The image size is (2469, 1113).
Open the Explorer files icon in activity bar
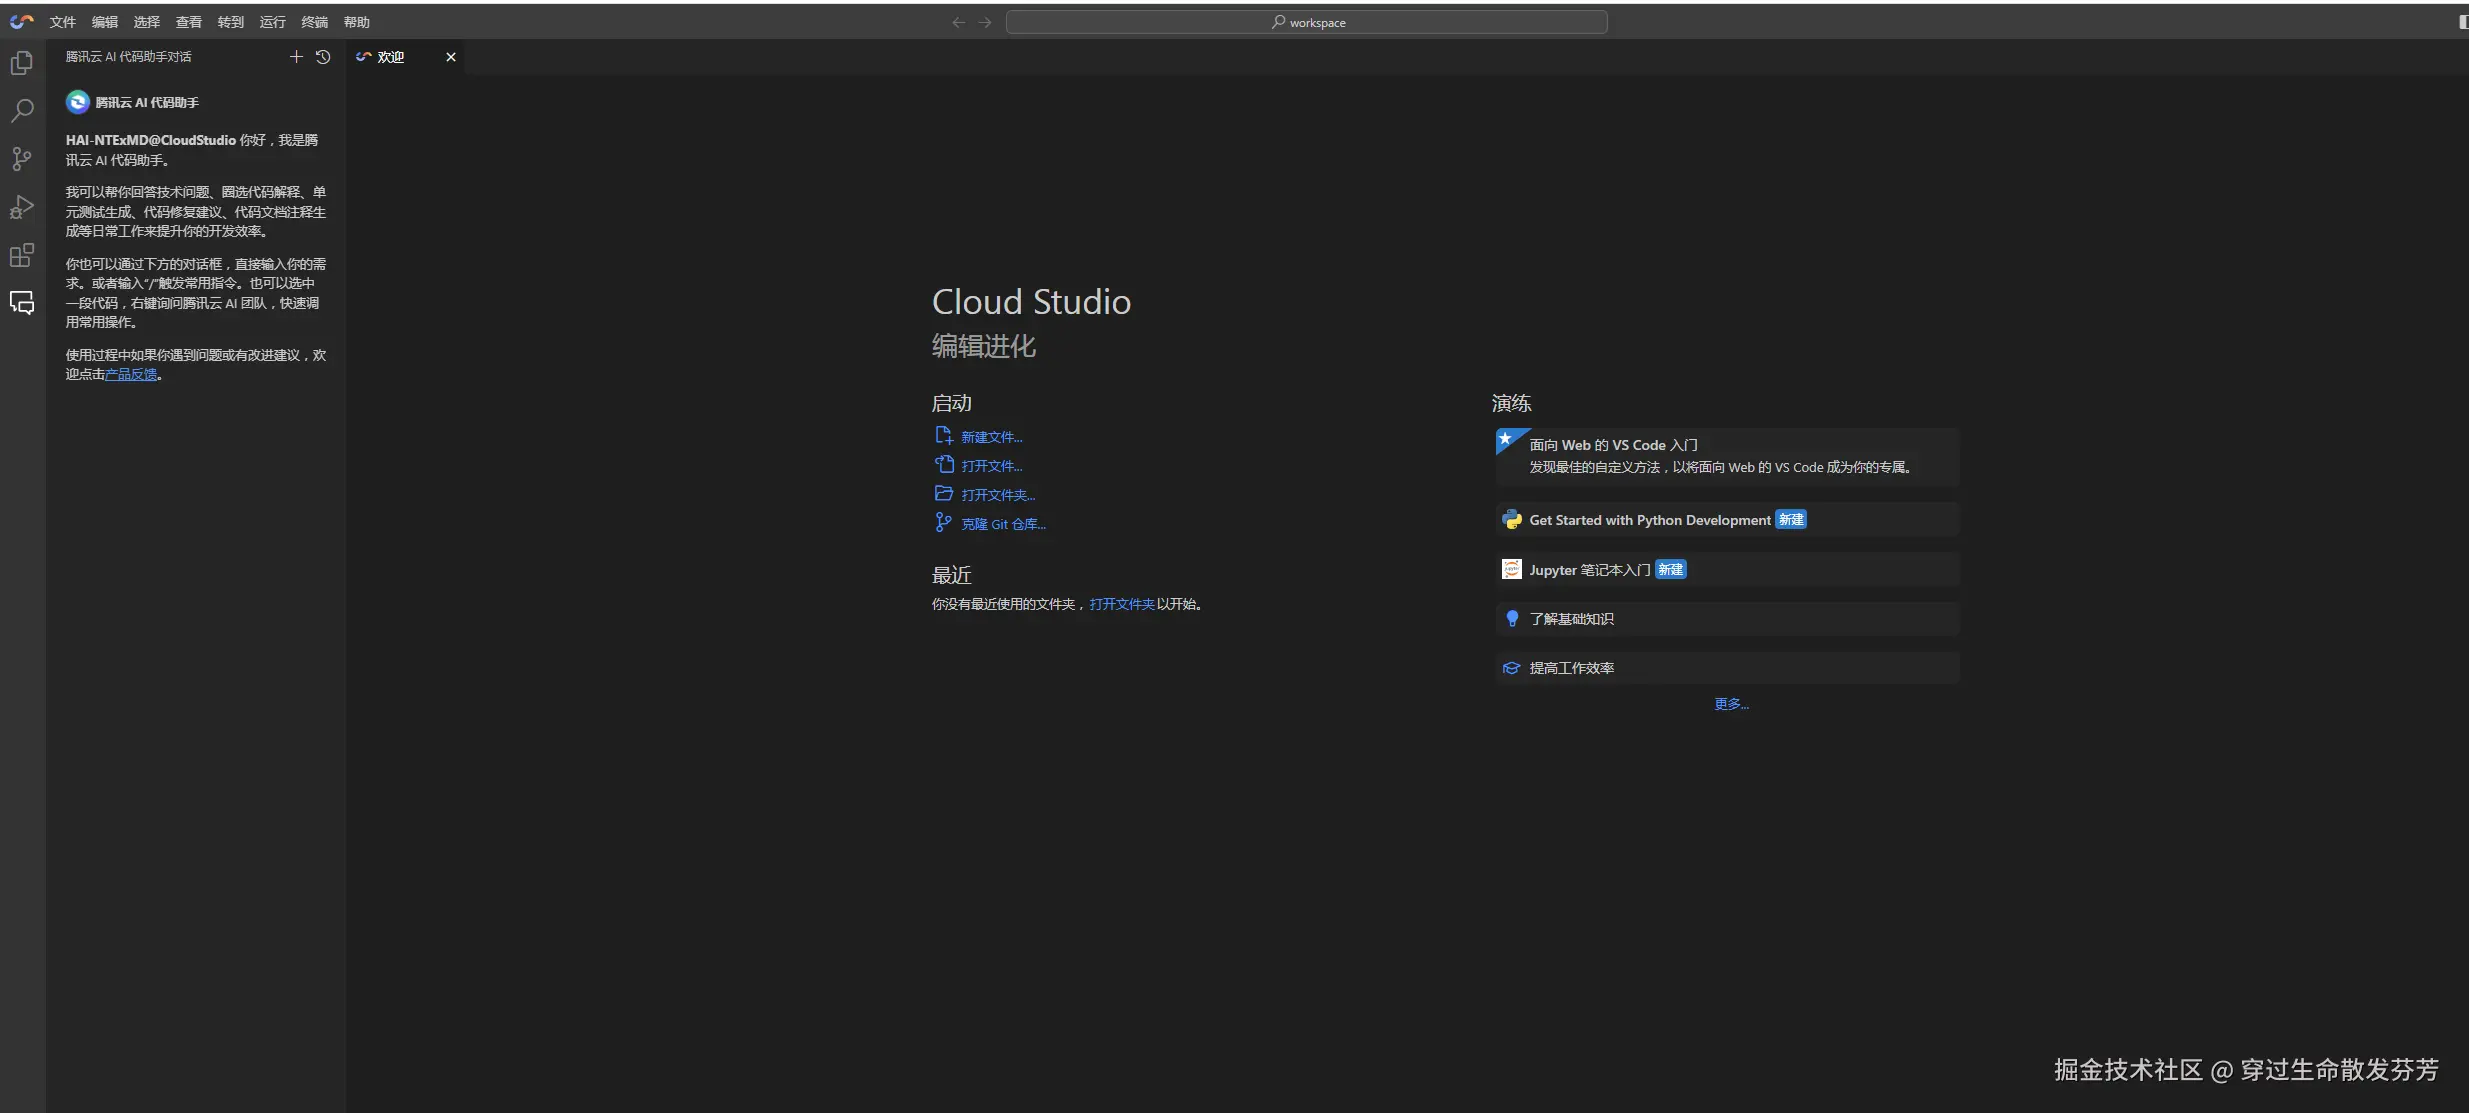[x=22, y=63]
